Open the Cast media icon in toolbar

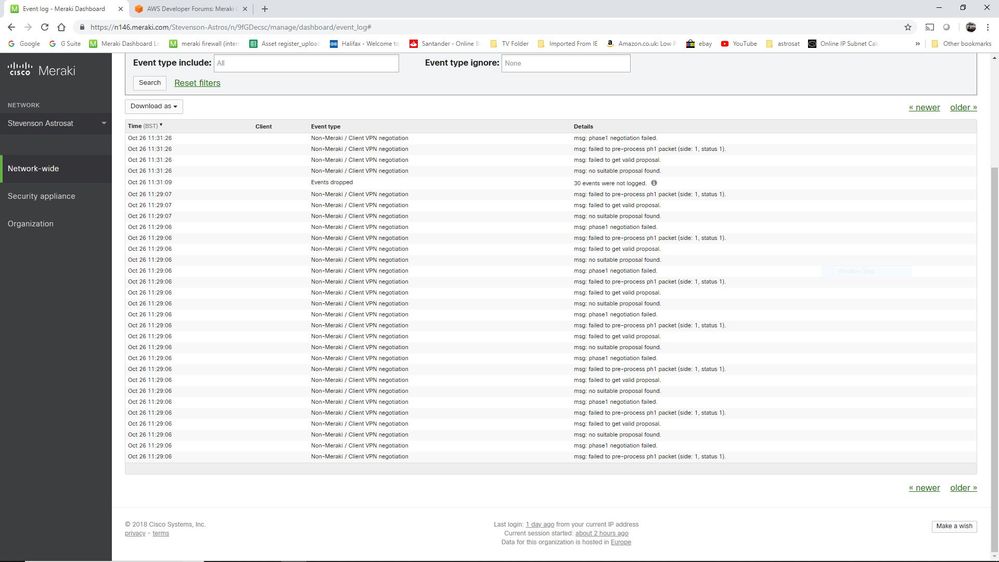930,27
